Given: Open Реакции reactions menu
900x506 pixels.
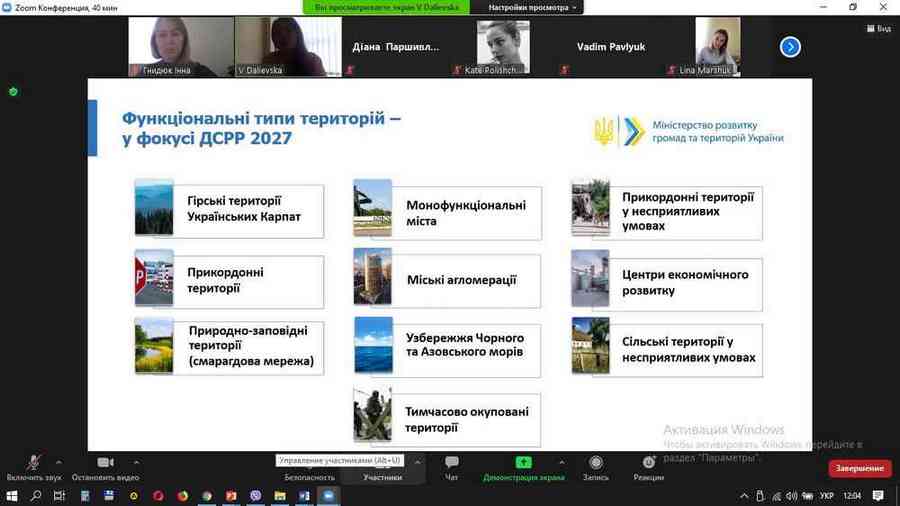Looking at the screenshot, I should 648,467.
